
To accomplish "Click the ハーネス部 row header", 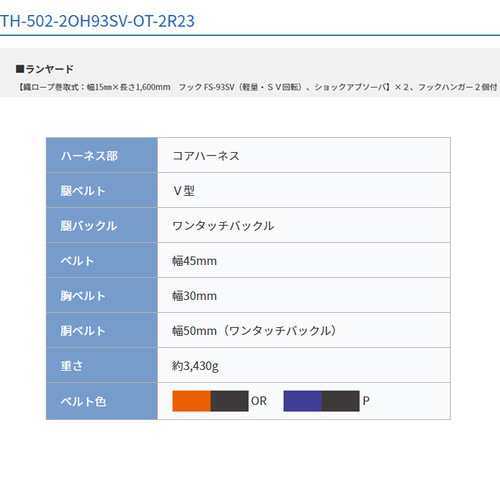I will point(102,155).
